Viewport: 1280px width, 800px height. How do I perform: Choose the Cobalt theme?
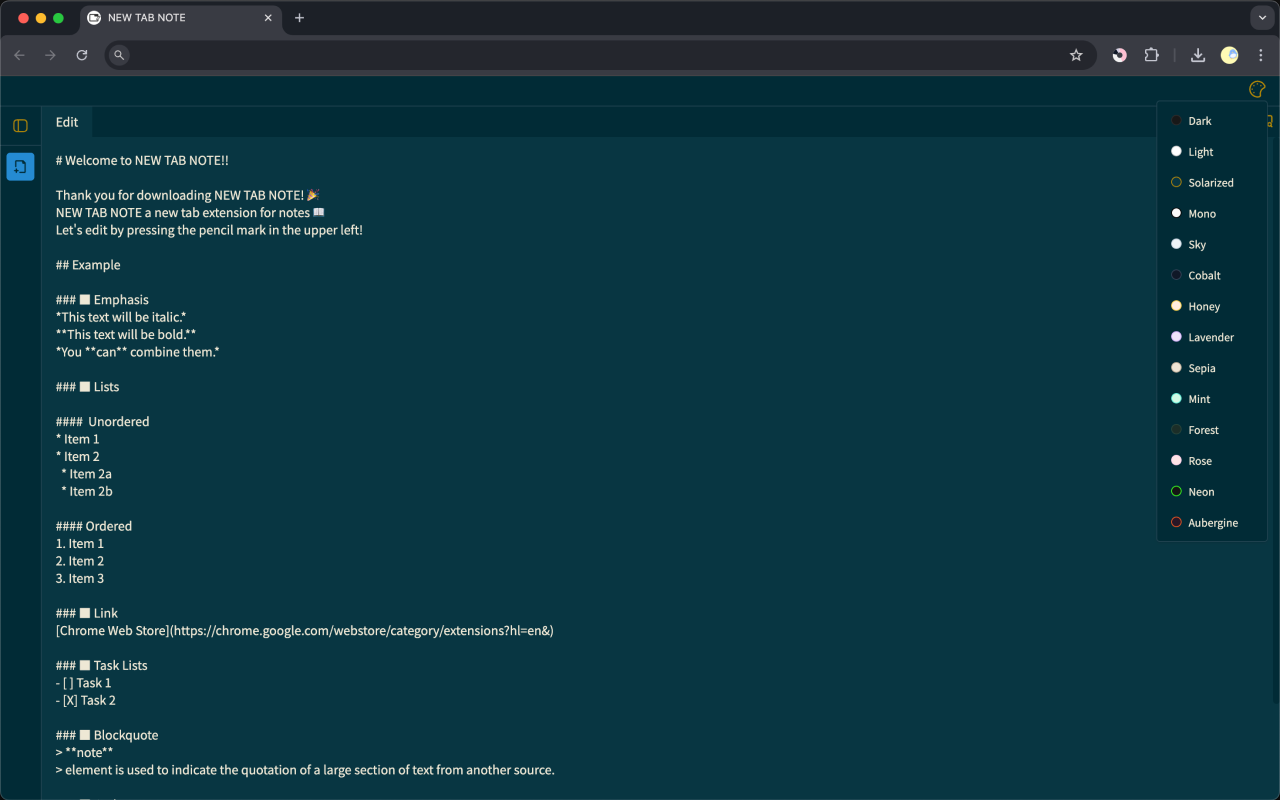(1212, 276)
